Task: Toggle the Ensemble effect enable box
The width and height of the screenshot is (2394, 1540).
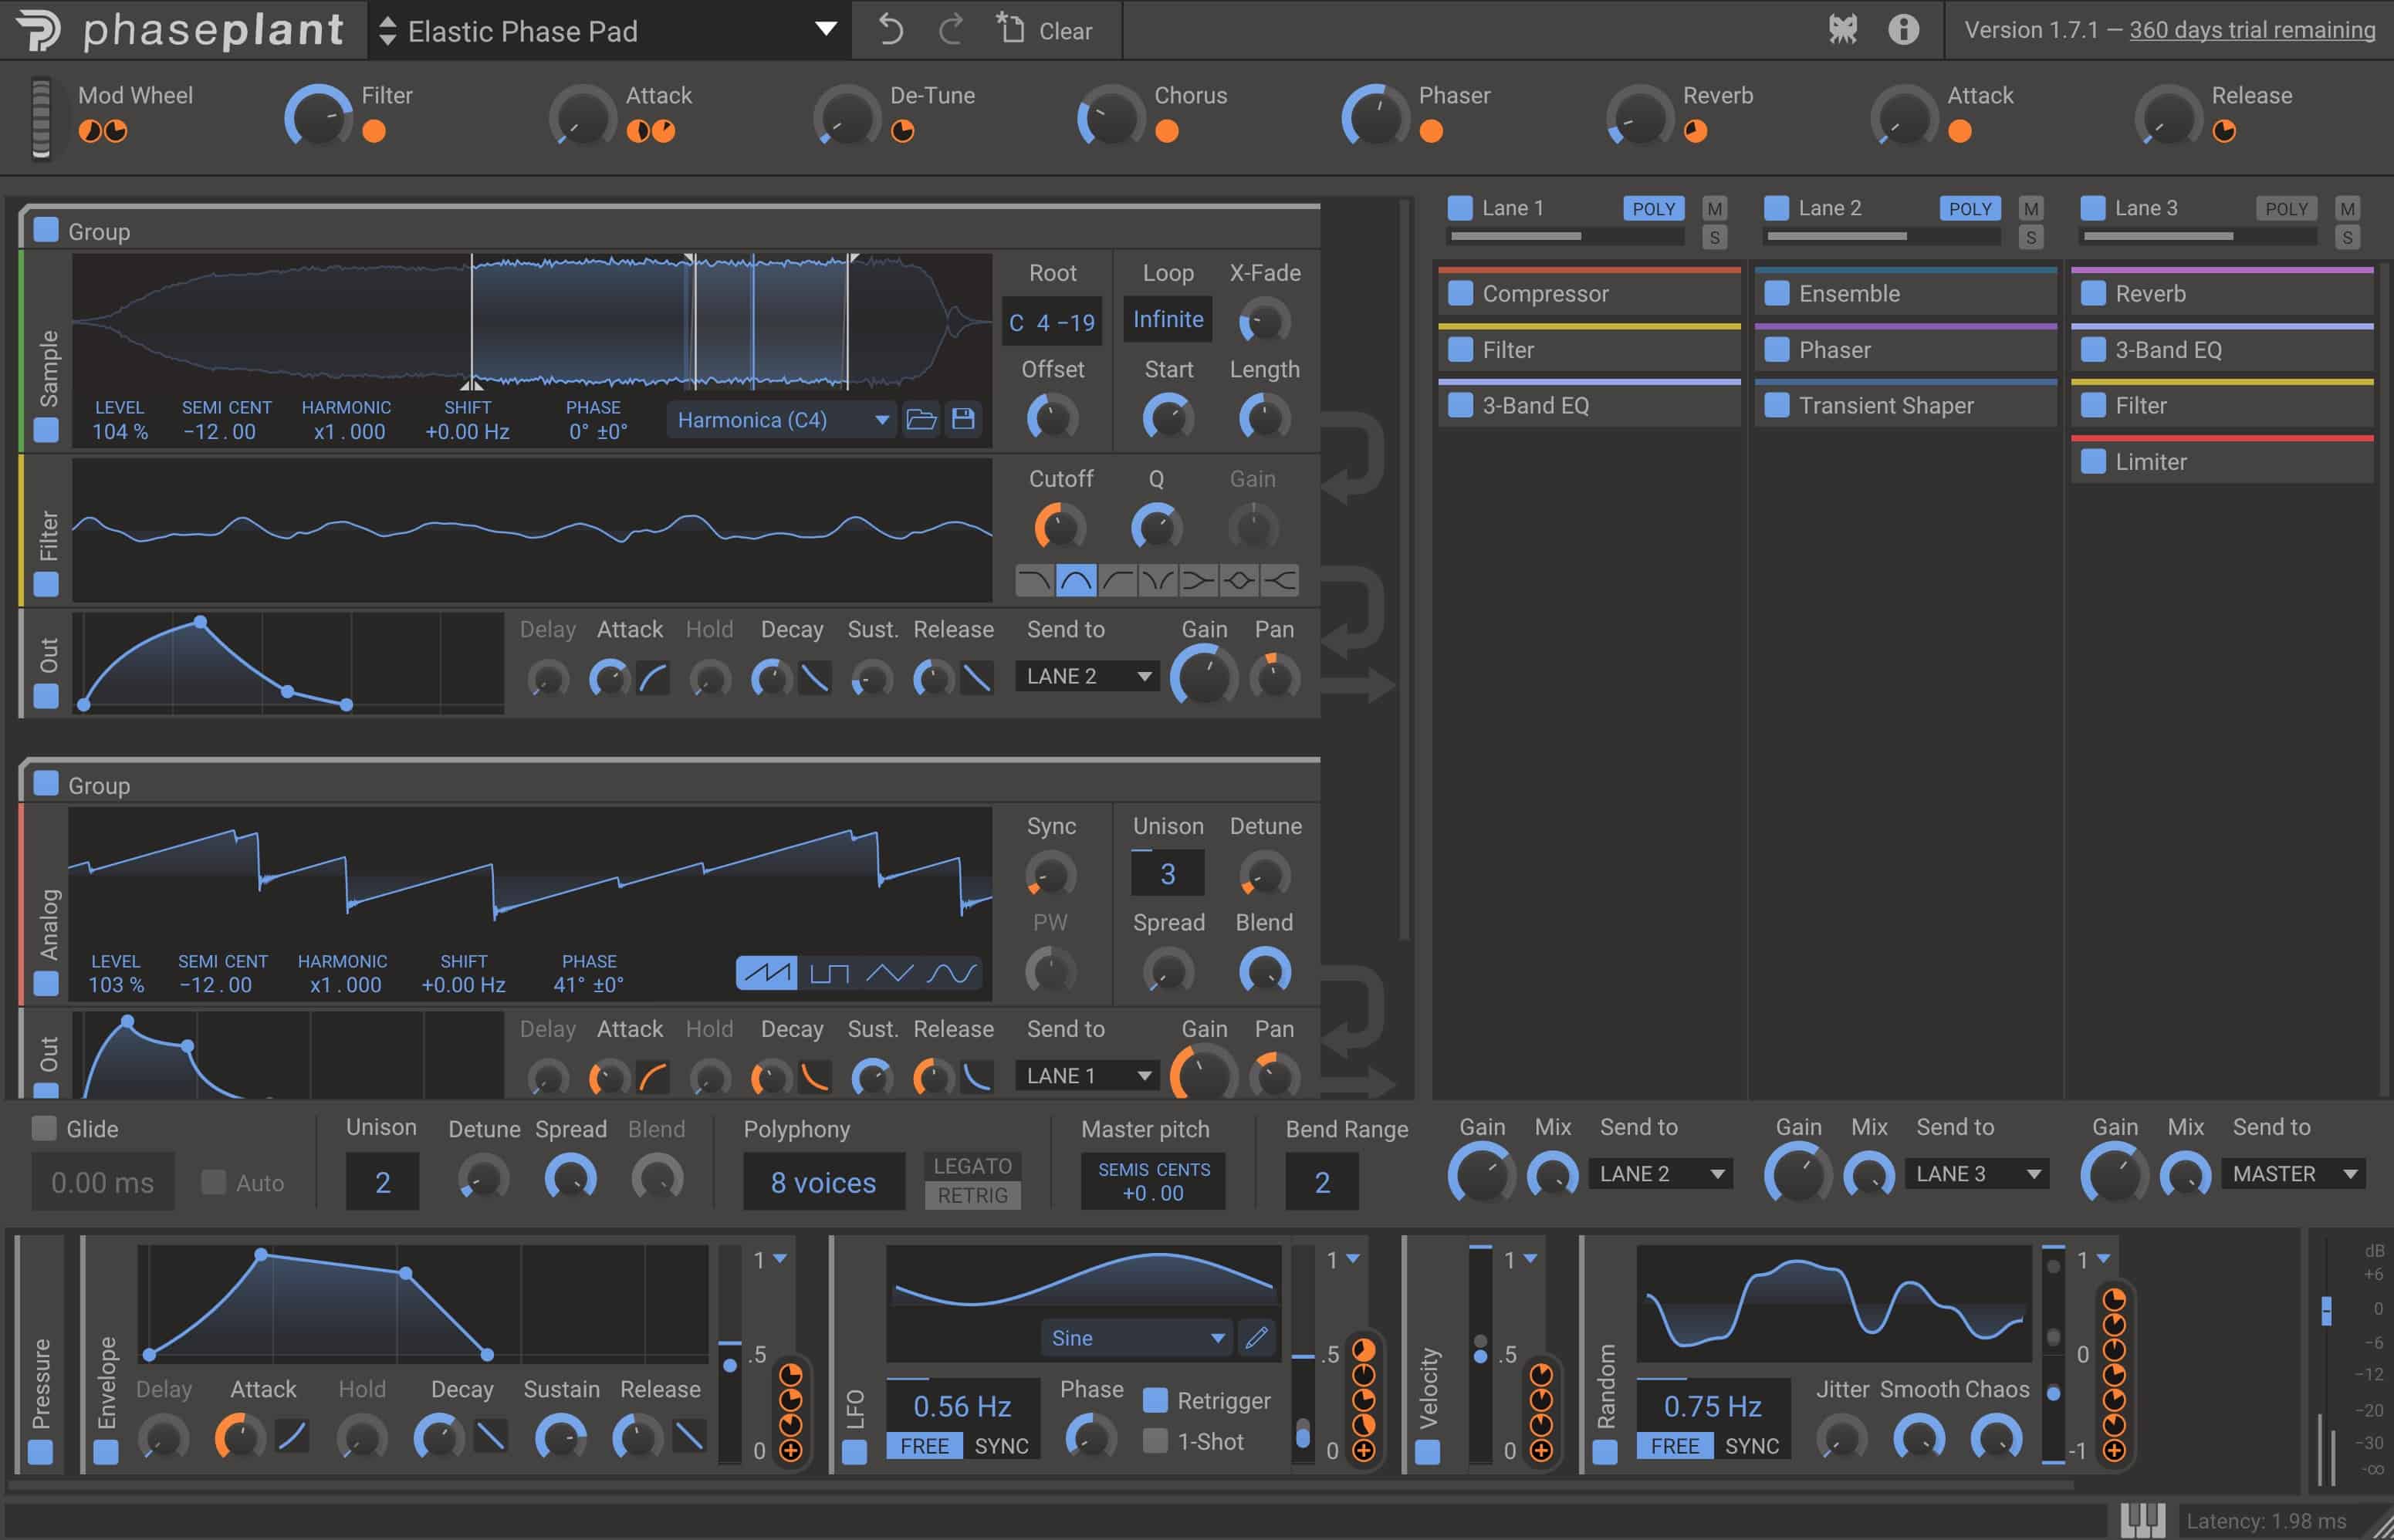Action: point(1776,293)
